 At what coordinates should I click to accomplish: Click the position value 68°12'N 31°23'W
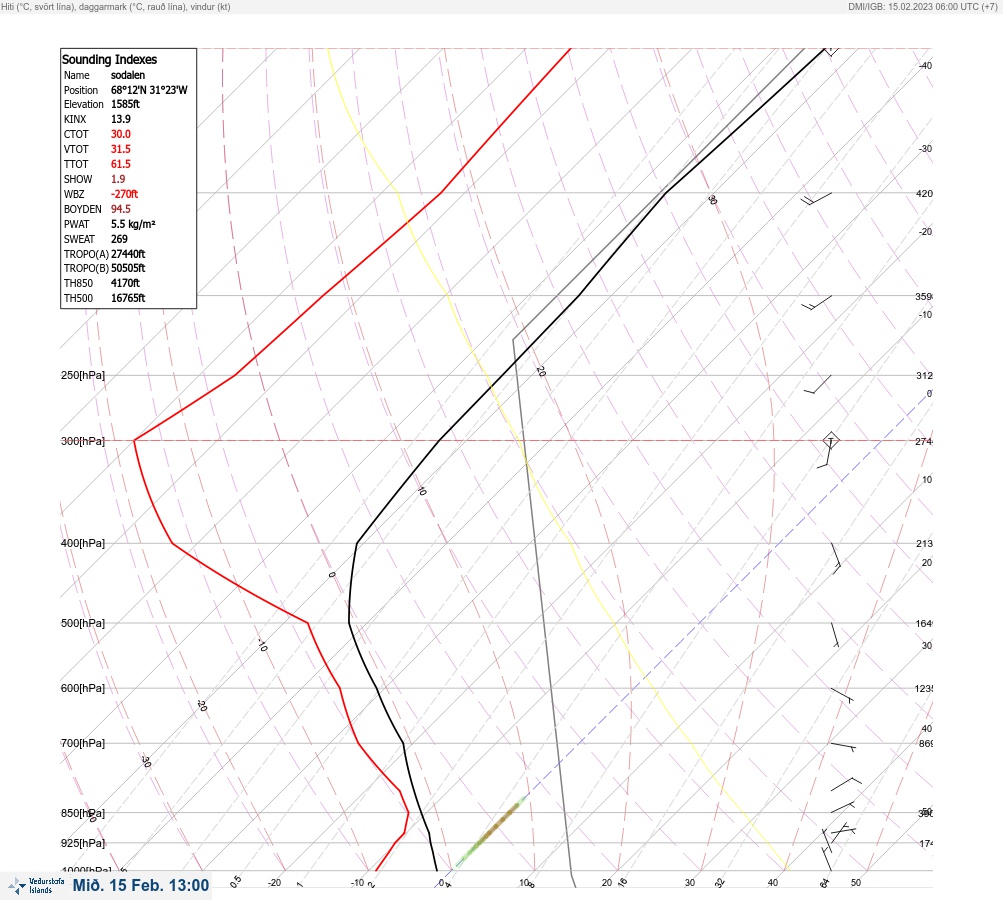tap(149, 90)
